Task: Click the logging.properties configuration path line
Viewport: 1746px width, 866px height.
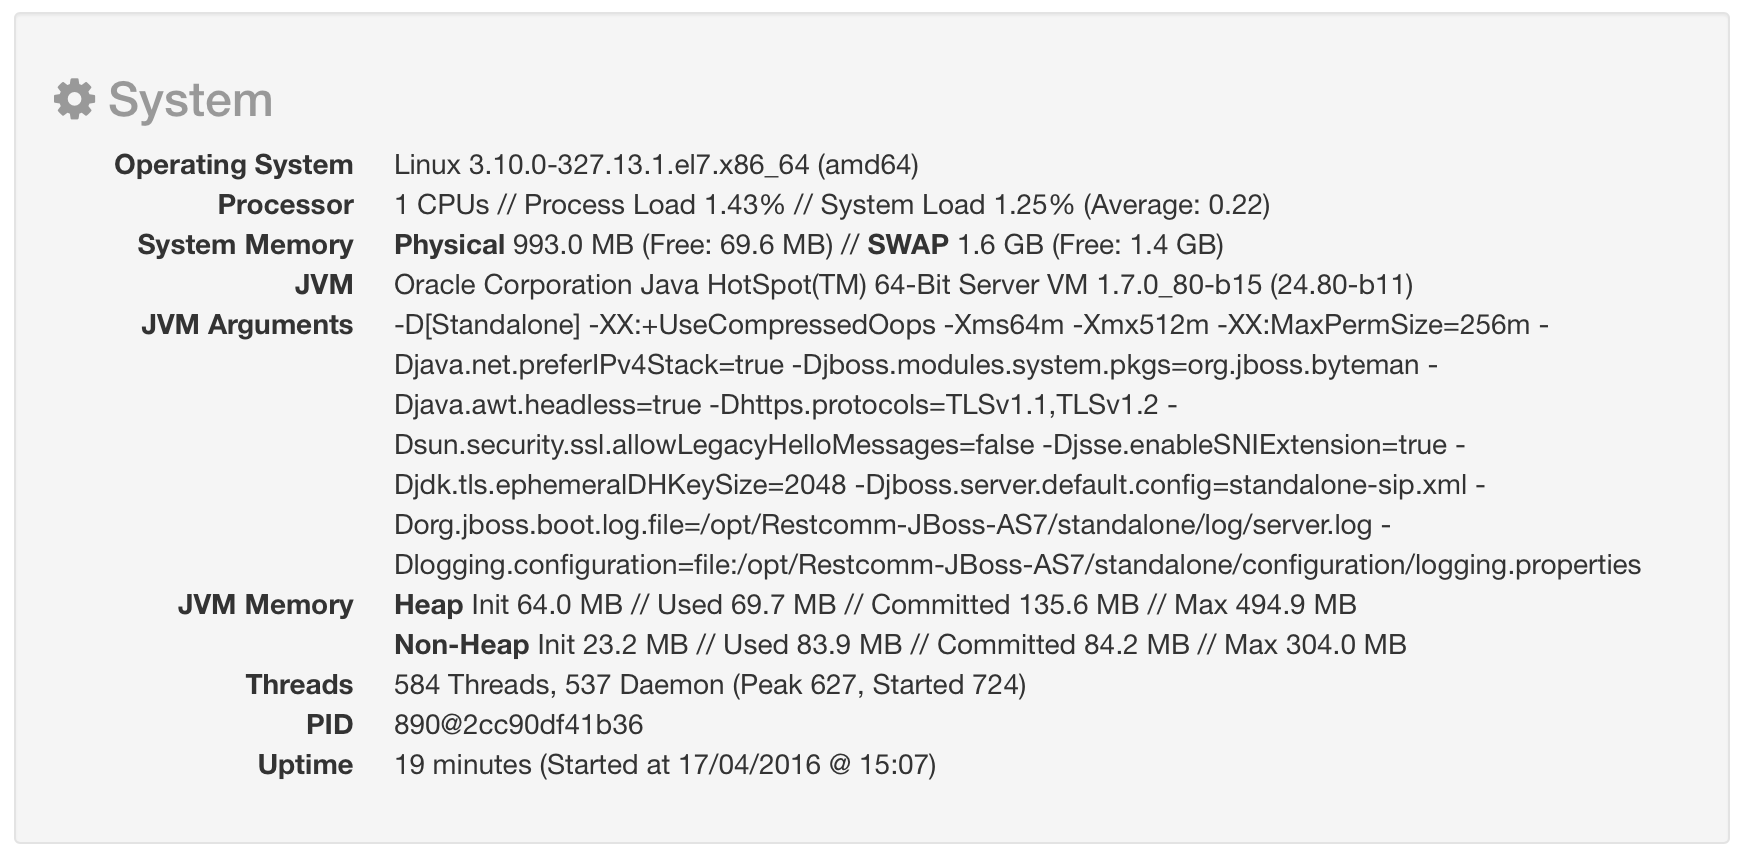Action: tap(1017, 565)
